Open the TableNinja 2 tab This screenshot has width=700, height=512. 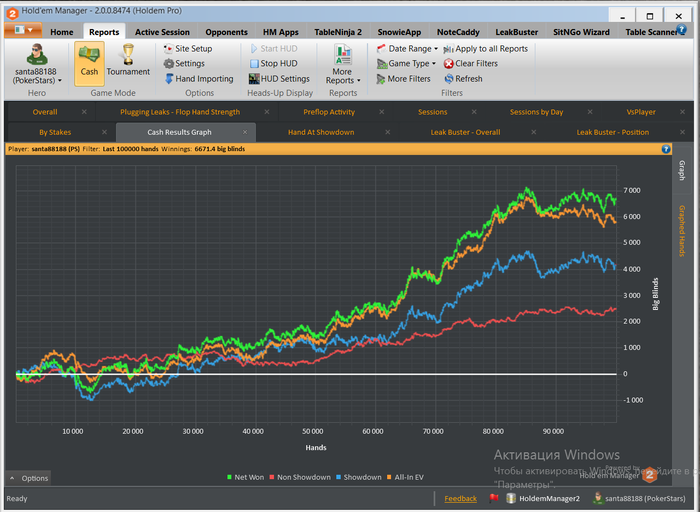point(338,32)
